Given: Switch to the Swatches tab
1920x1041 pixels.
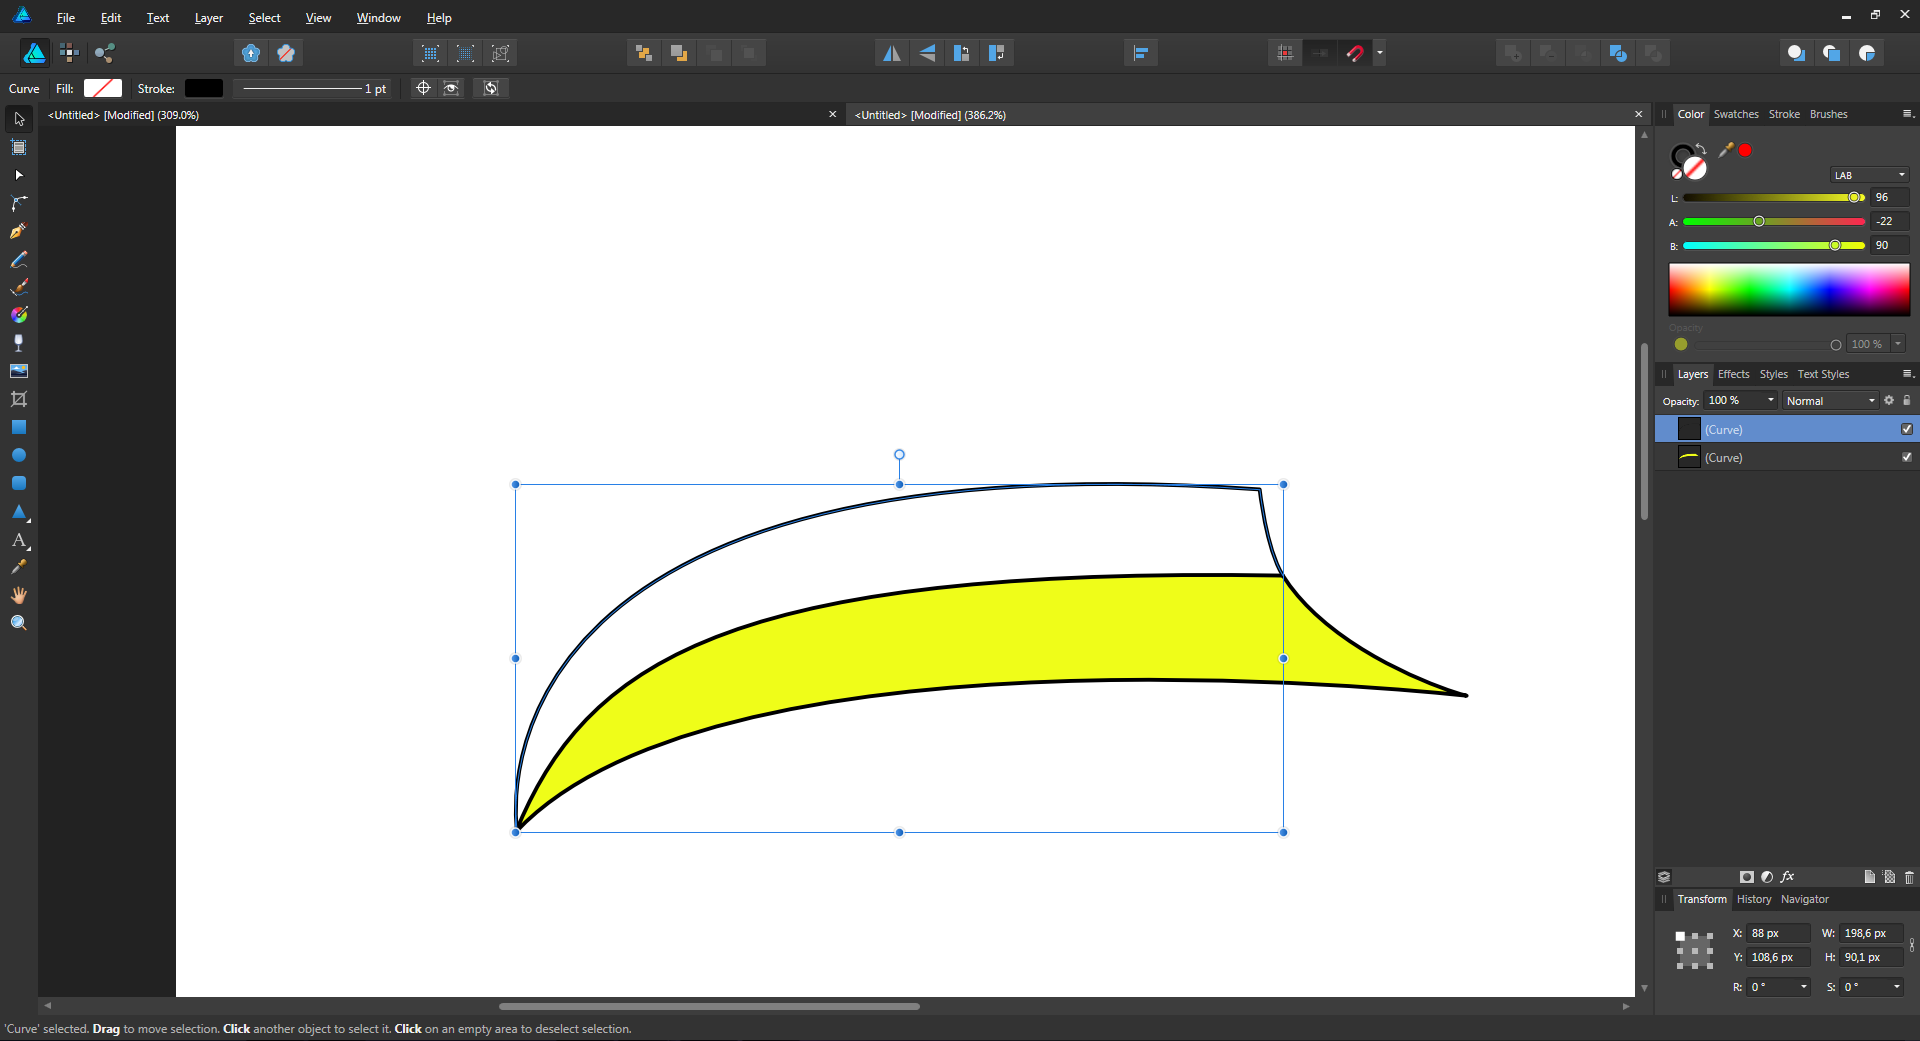Looking at the screenshot, I should click(x=1735, y=114).
